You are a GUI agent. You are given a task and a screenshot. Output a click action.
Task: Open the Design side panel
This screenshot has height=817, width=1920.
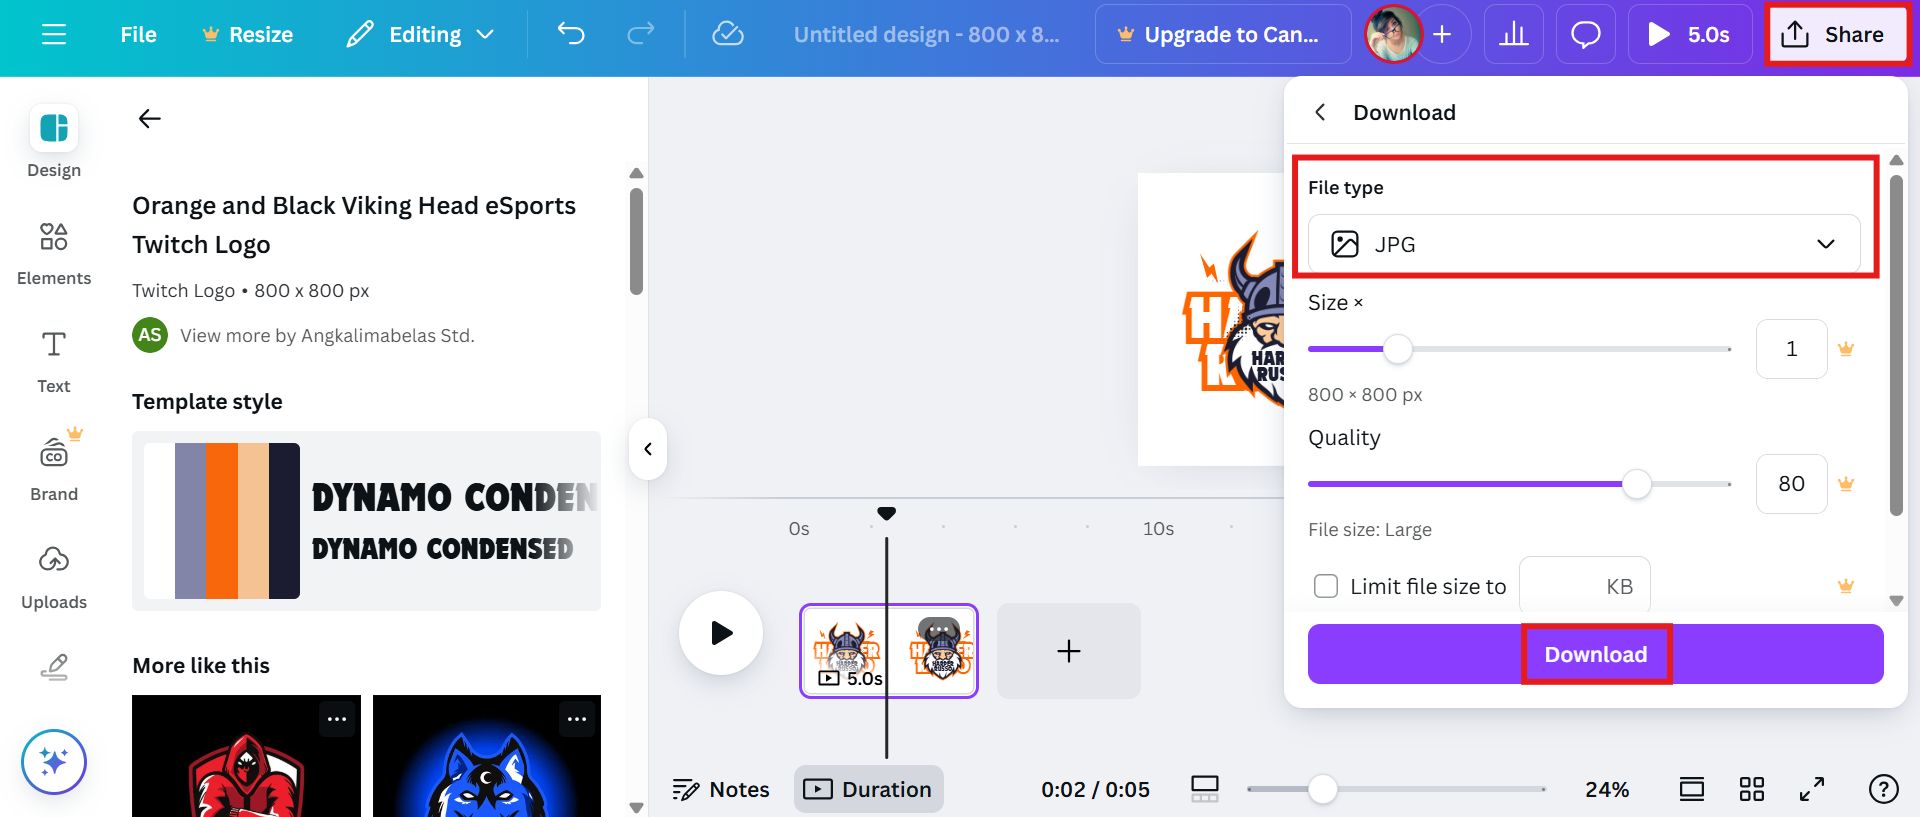coord(54,141)
